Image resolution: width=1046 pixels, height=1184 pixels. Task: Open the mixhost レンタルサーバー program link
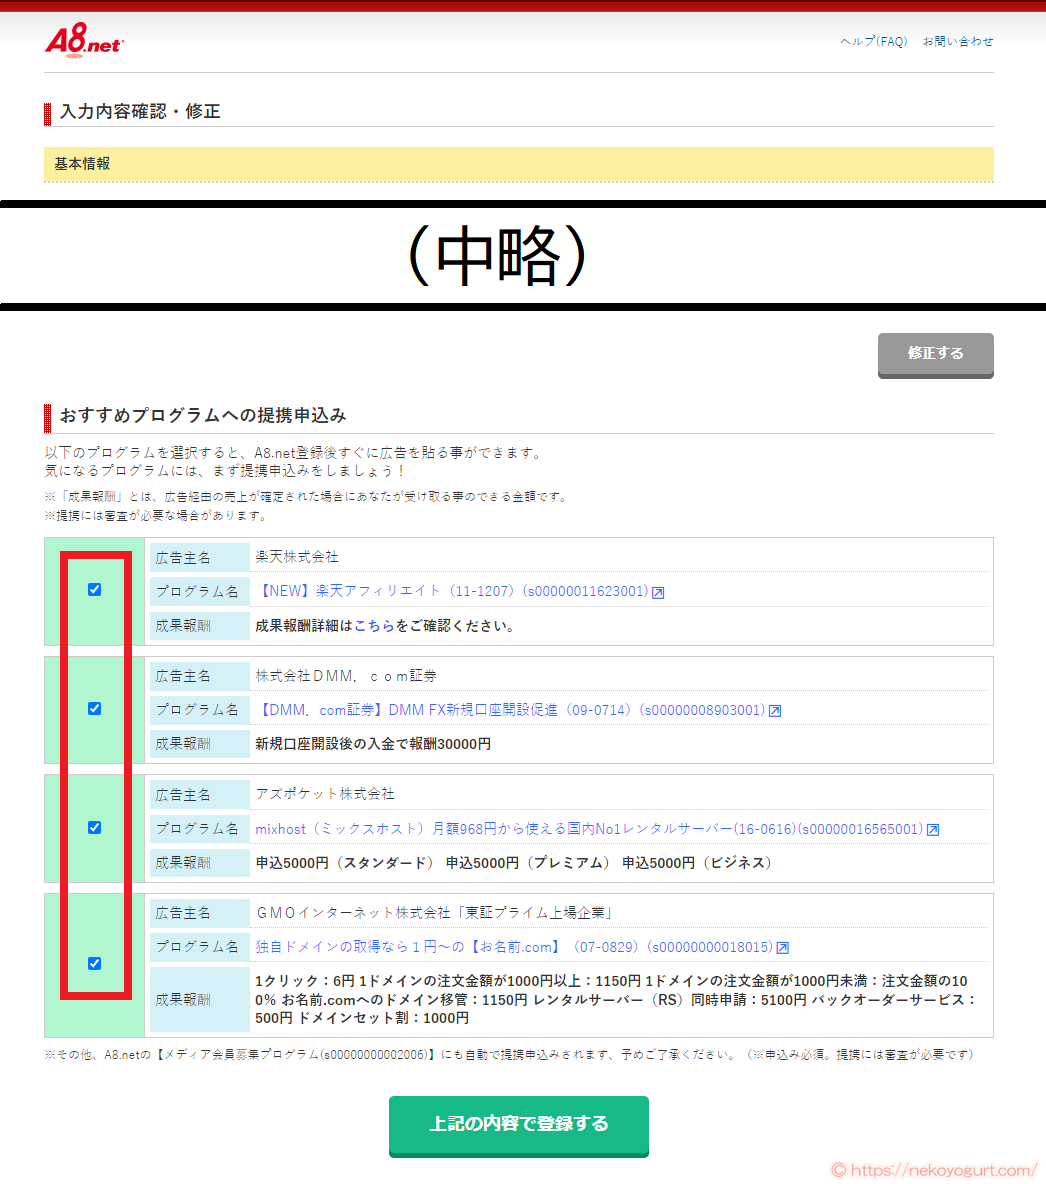click(590, 827)
